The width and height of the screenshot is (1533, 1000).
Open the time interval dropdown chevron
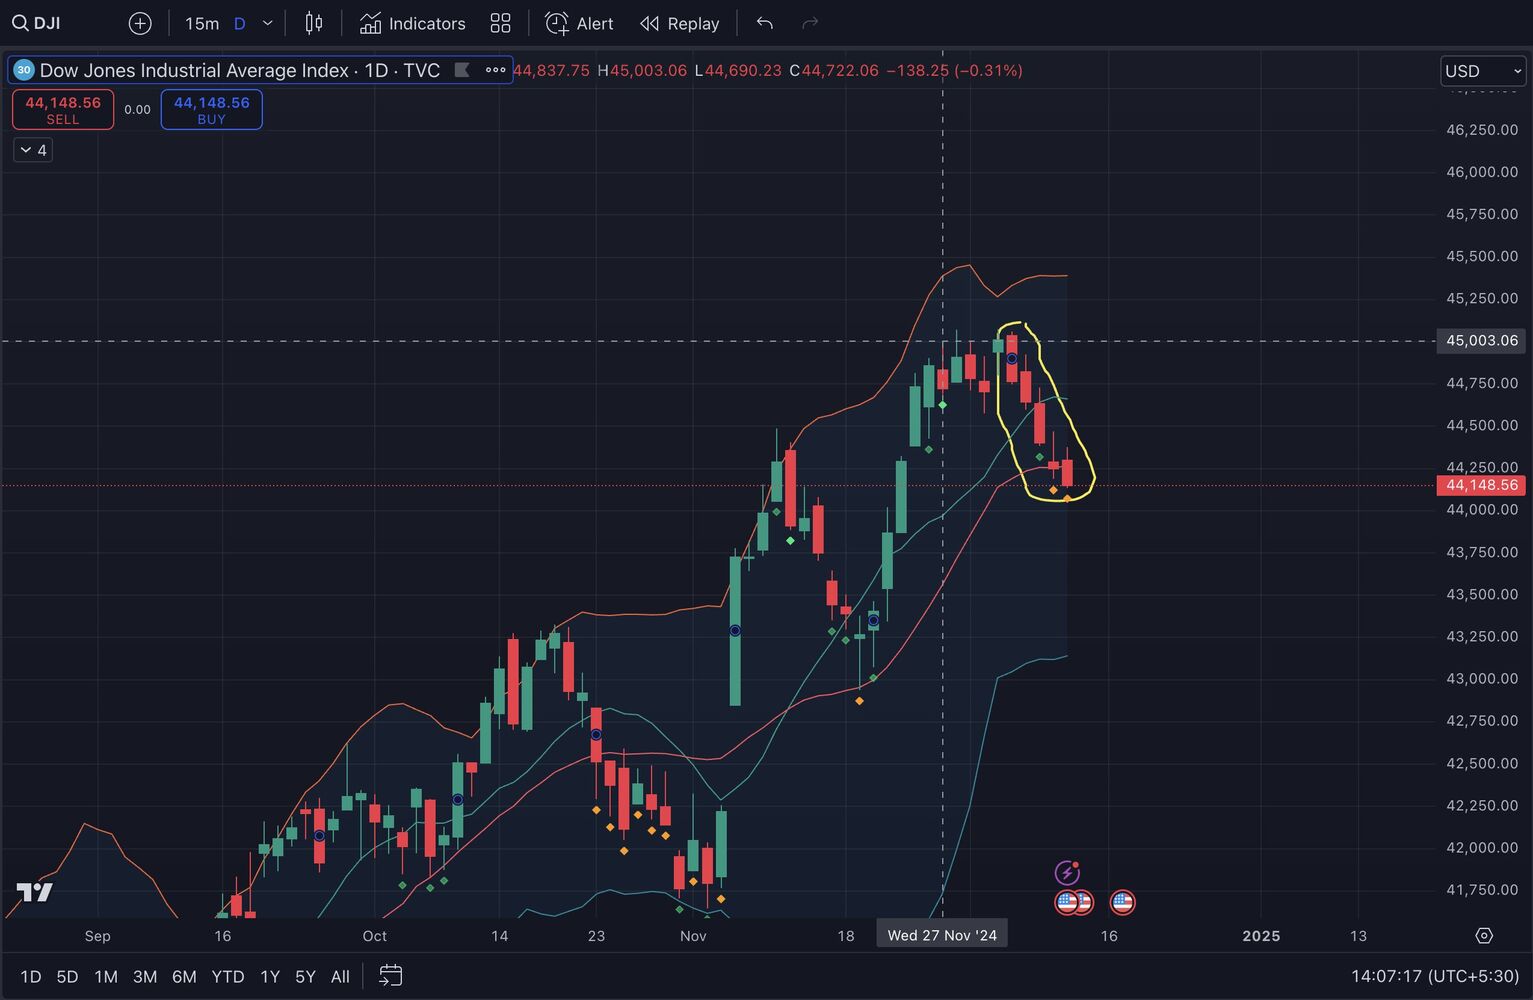267,23
